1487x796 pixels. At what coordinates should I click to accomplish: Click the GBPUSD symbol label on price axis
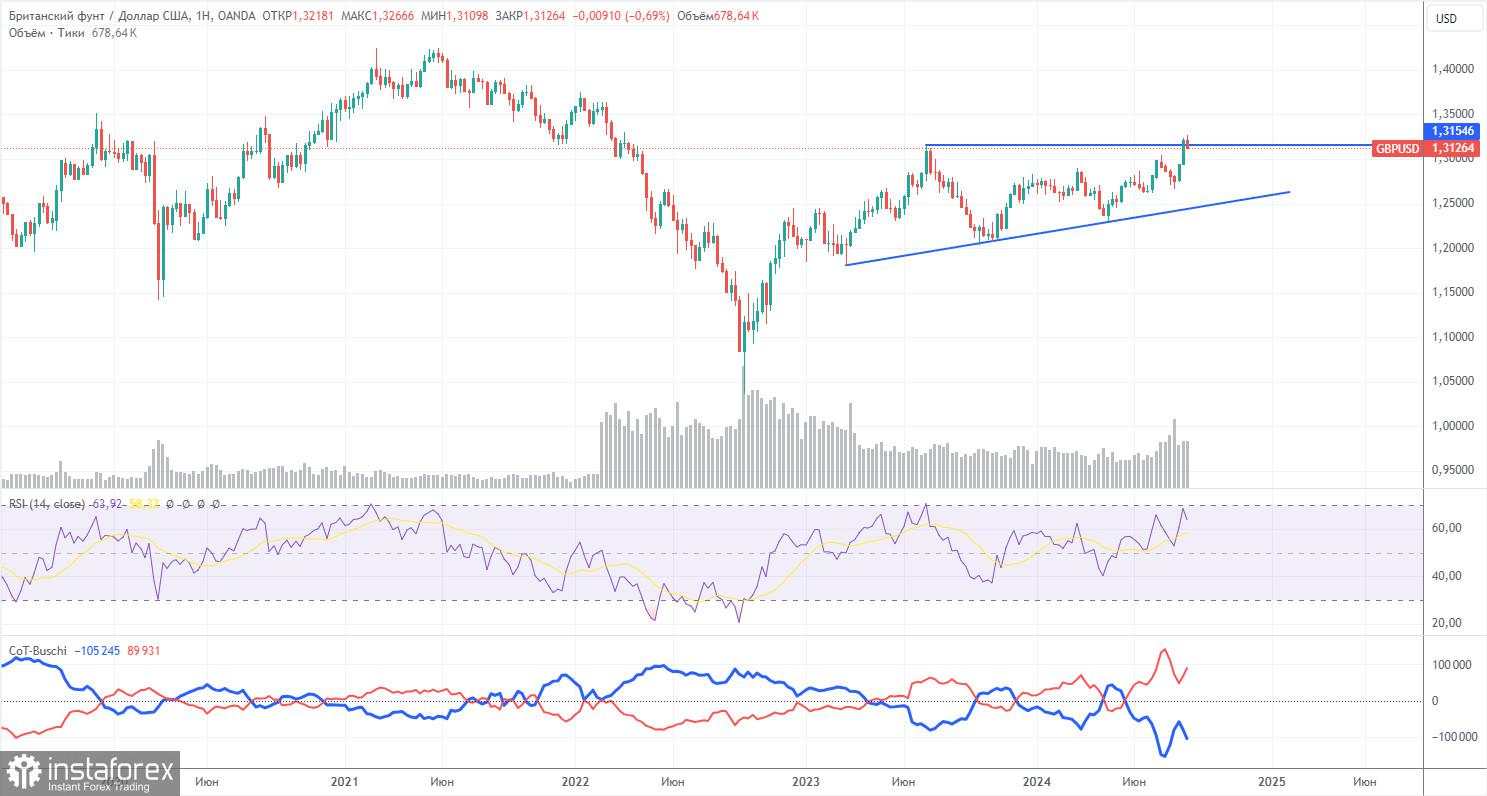tap(1397, 148)
